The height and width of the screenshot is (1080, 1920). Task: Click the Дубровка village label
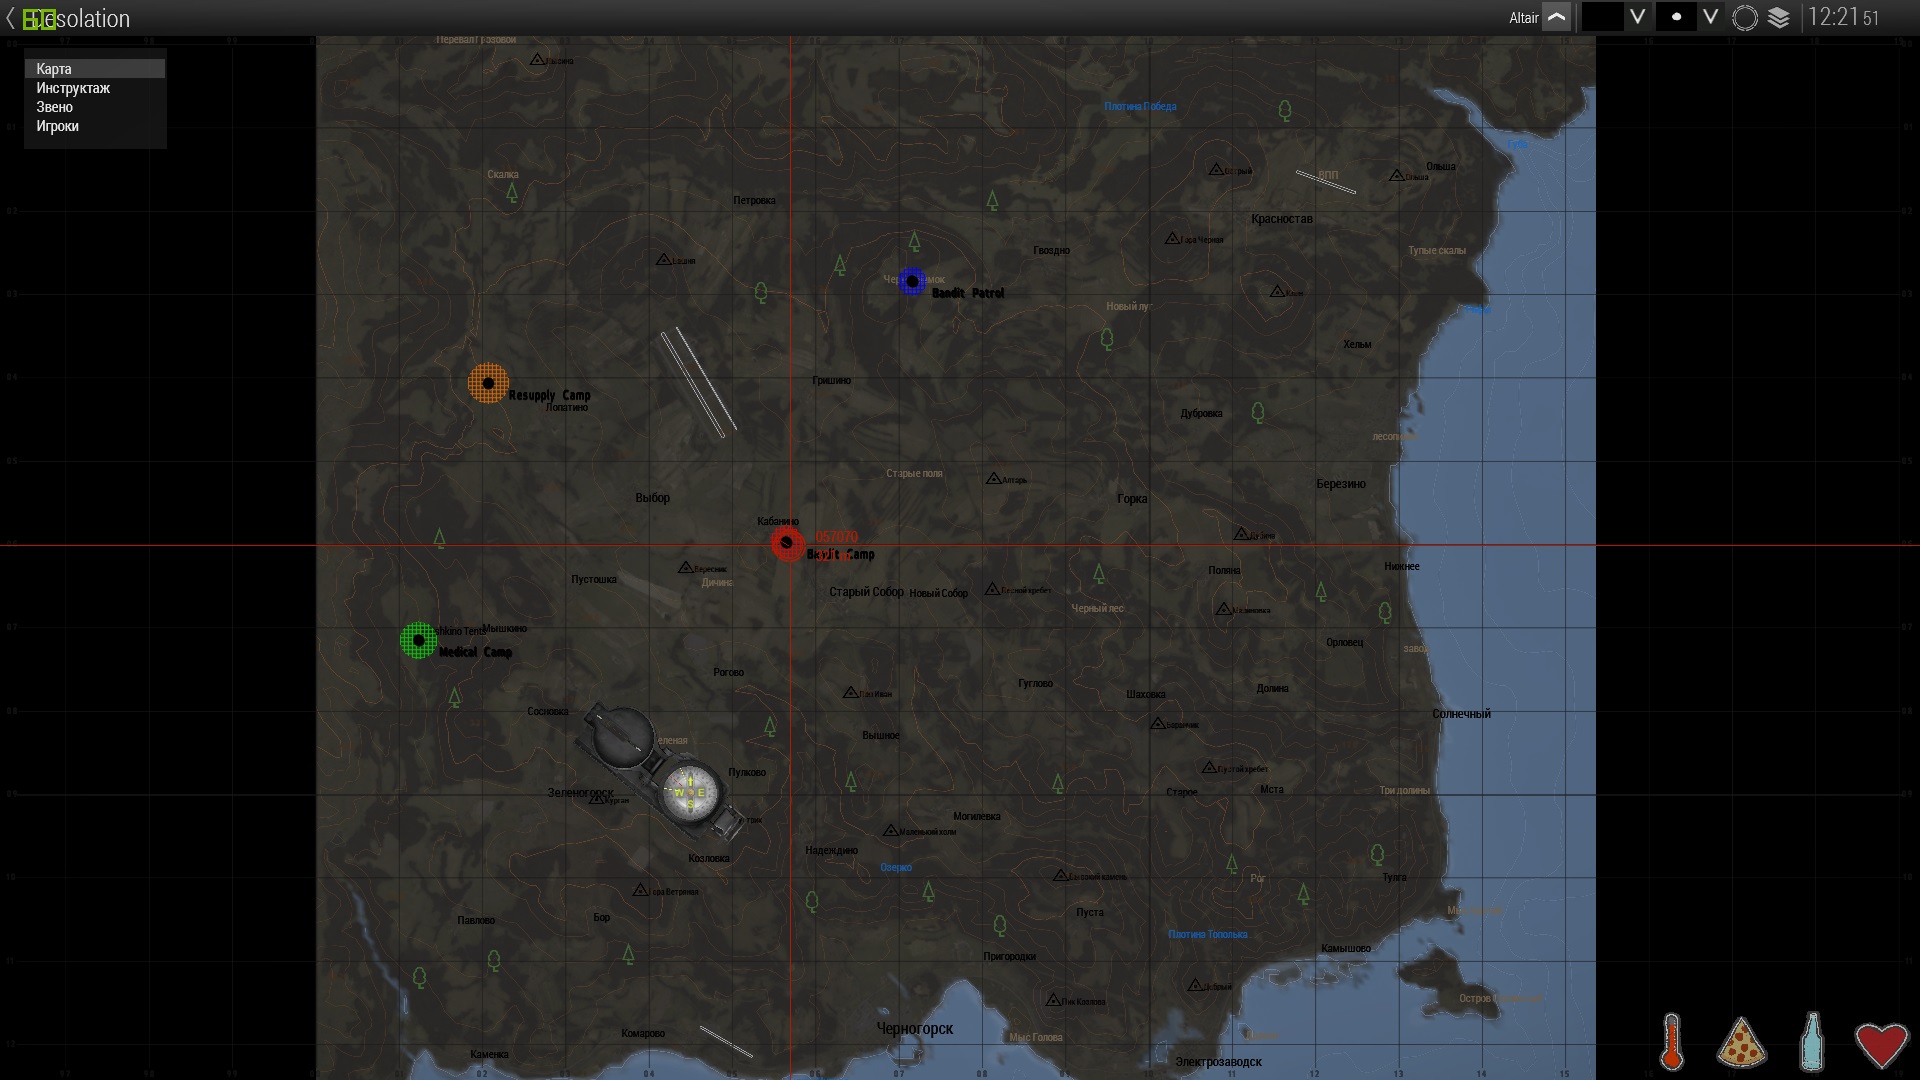(1201, 414)
